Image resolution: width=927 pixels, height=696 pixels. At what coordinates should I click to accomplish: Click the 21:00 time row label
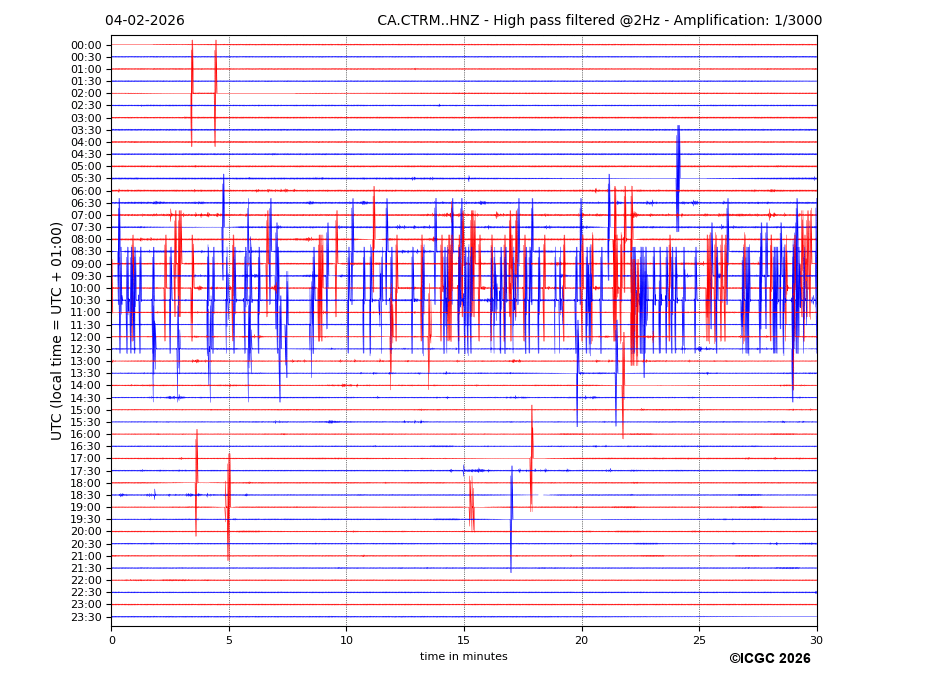(86, 556)
